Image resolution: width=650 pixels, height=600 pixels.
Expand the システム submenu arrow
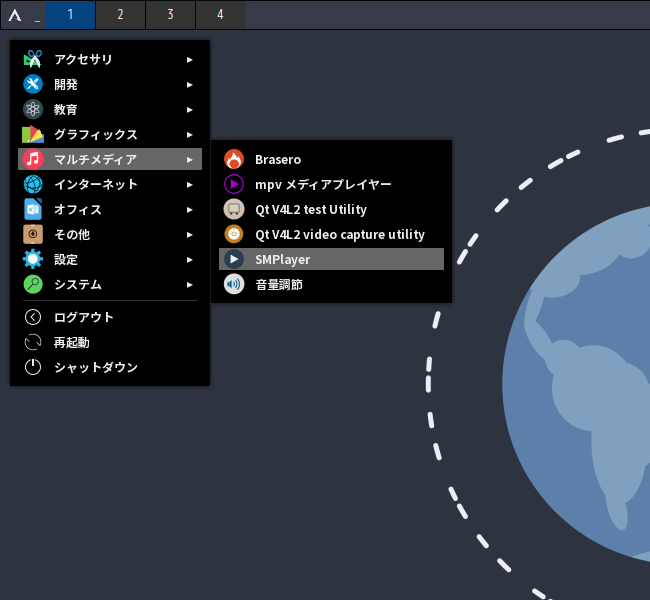point(189,285)
